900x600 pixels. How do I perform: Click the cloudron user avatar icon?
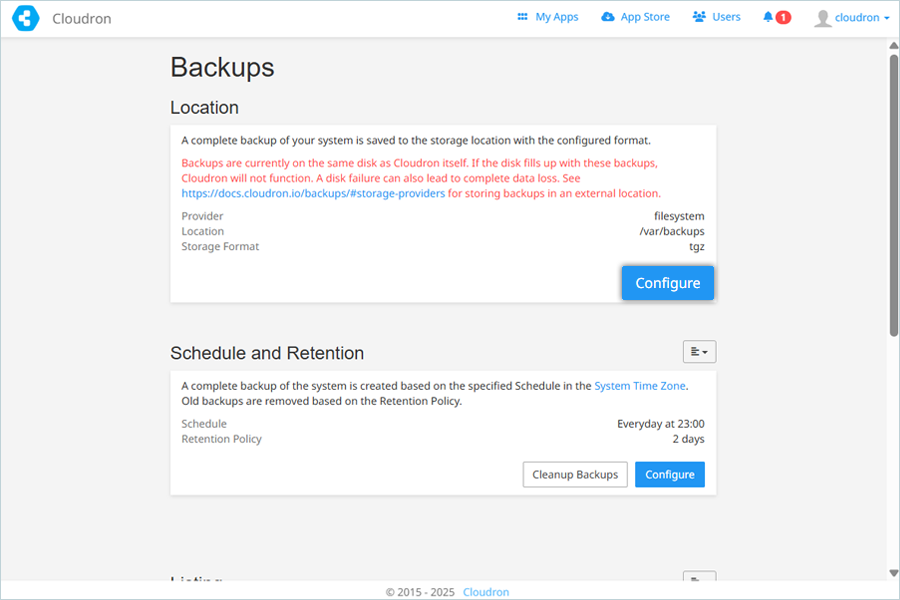tap(823, 18)
